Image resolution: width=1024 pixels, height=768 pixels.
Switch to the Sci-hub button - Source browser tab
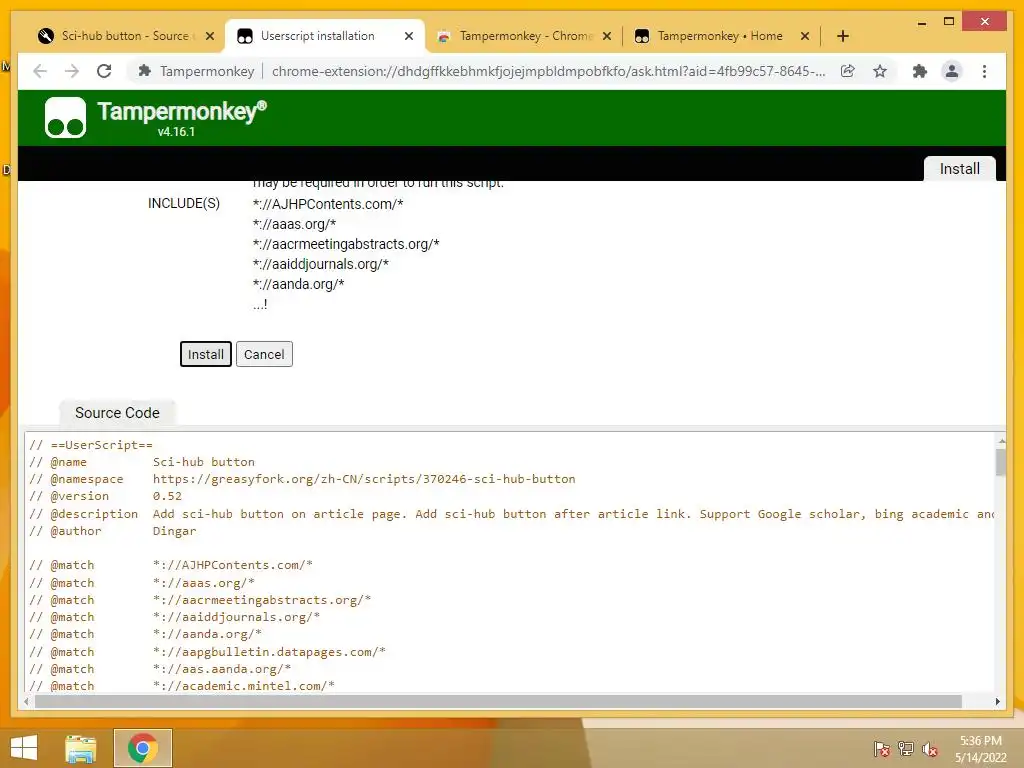point(125,36)
